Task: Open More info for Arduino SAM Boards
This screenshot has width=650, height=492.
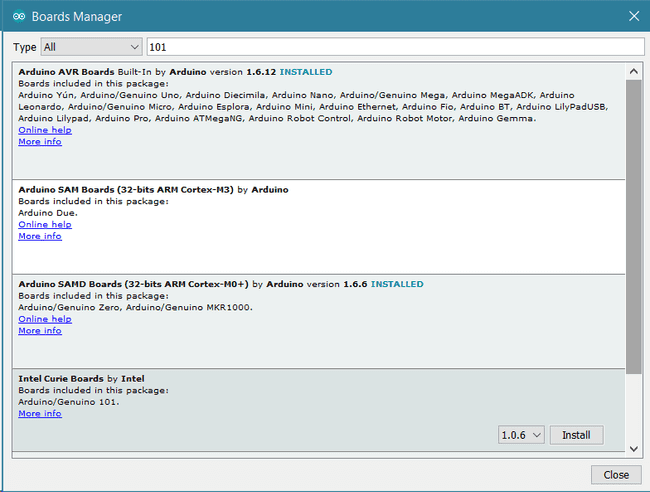Action: click(40, 236)
